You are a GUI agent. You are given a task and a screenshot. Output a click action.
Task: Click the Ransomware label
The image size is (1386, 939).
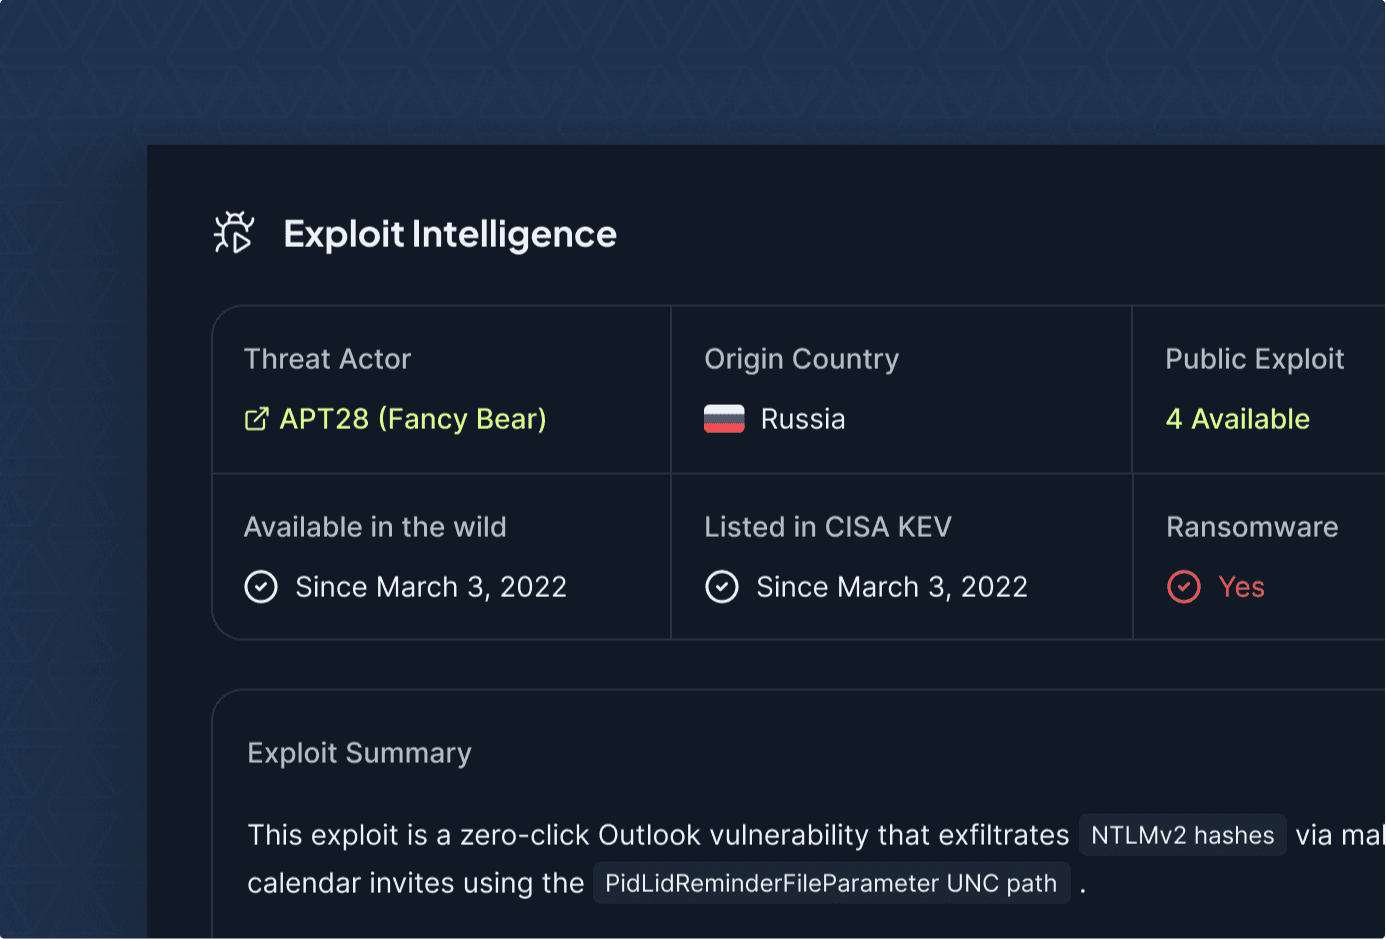[x=1251, y=527]
